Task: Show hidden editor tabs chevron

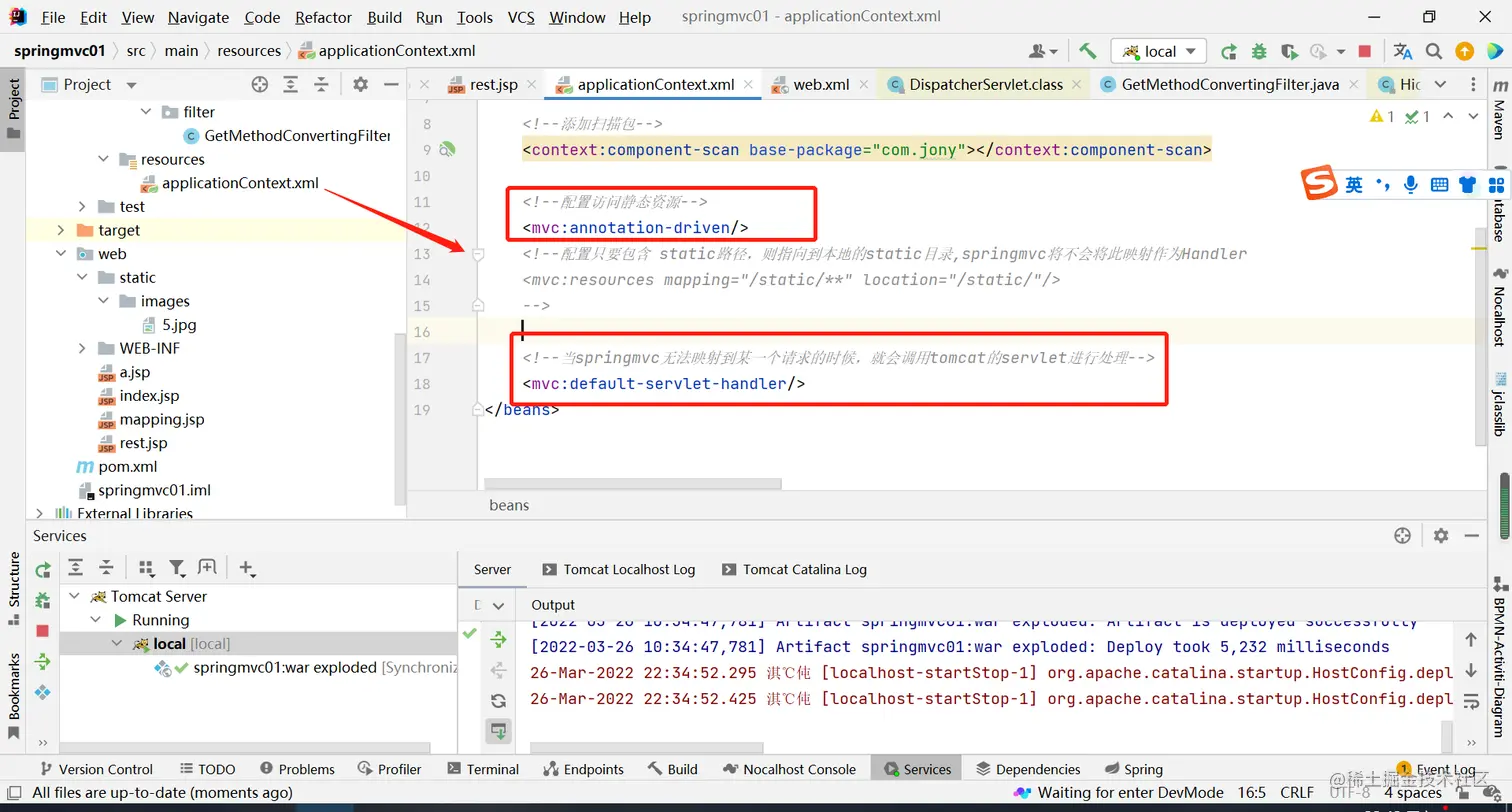Action: [1440, 85]
